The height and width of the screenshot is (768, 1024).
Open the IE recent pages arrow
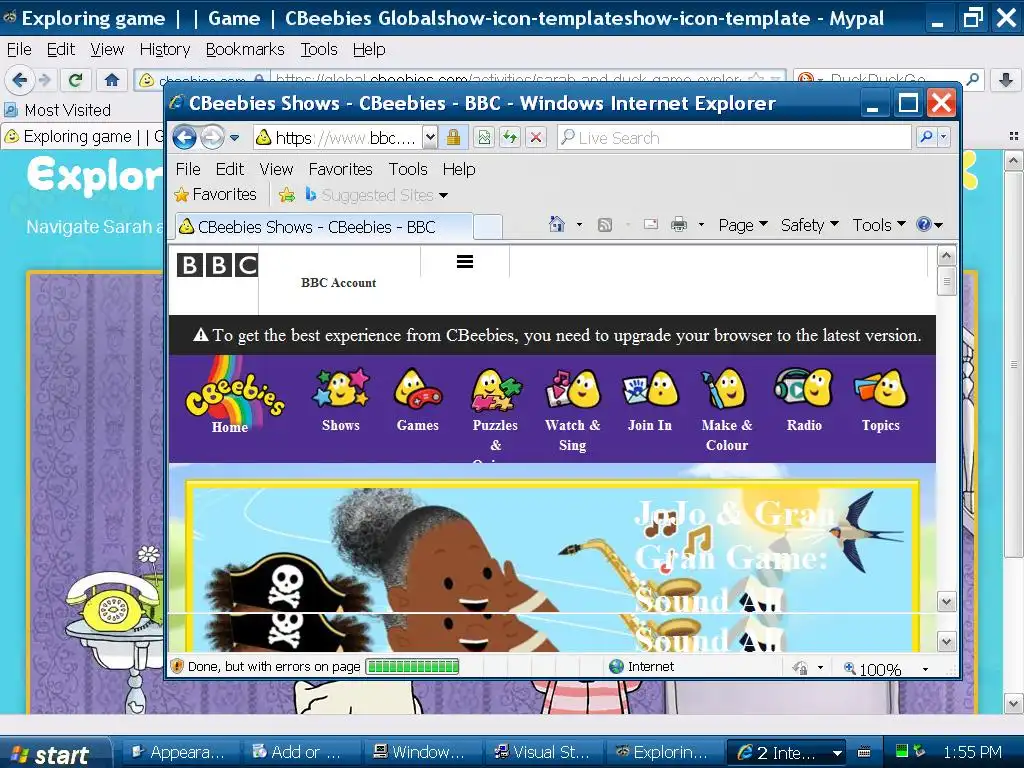point(234,138)
